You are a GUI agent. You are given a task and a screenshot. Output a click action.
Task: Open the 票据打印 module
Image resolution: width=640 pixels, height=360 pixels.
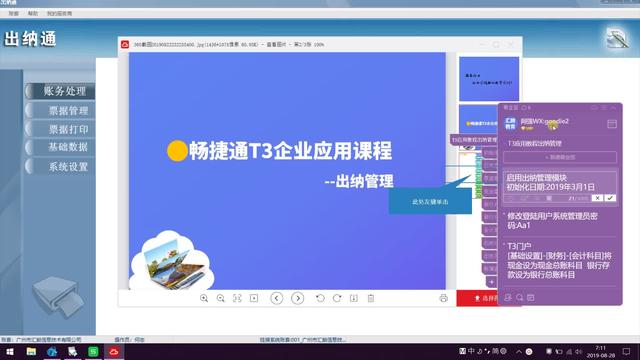click(60, 129)
